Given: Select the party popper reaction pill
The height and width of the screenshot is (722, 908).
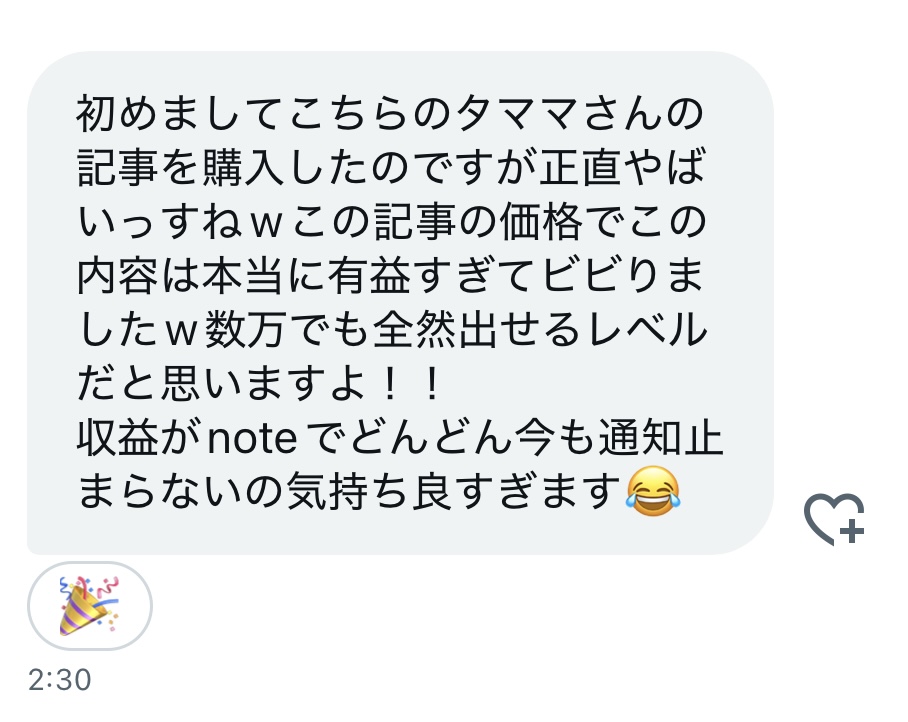Looking at the screenshot, I should [90, 606].
